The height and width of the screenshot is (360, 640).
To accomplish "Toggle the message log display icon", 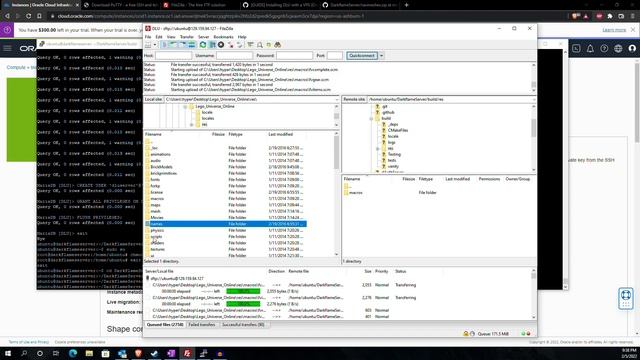I will click(x=164, y=45).
